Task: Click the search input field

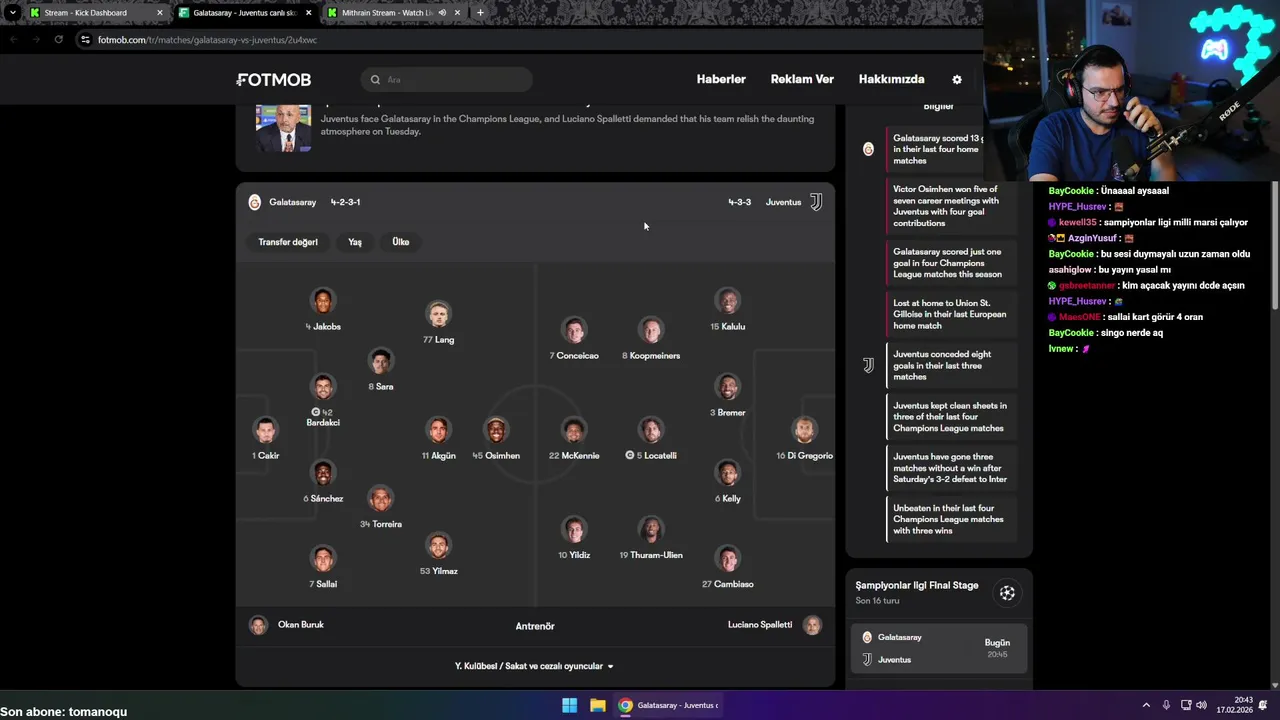Action: click(447, 80)
